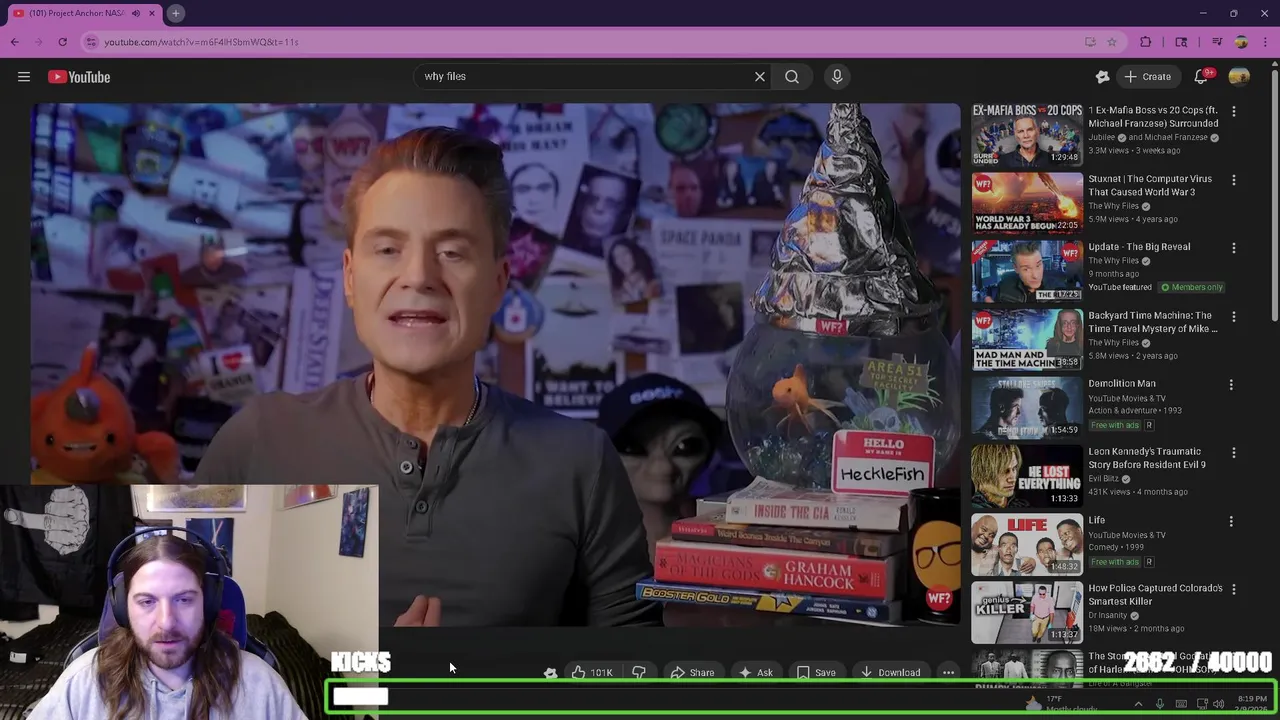The image size is (1280, 720).
Task: Click the icon left of the like button
Action: 550,673
